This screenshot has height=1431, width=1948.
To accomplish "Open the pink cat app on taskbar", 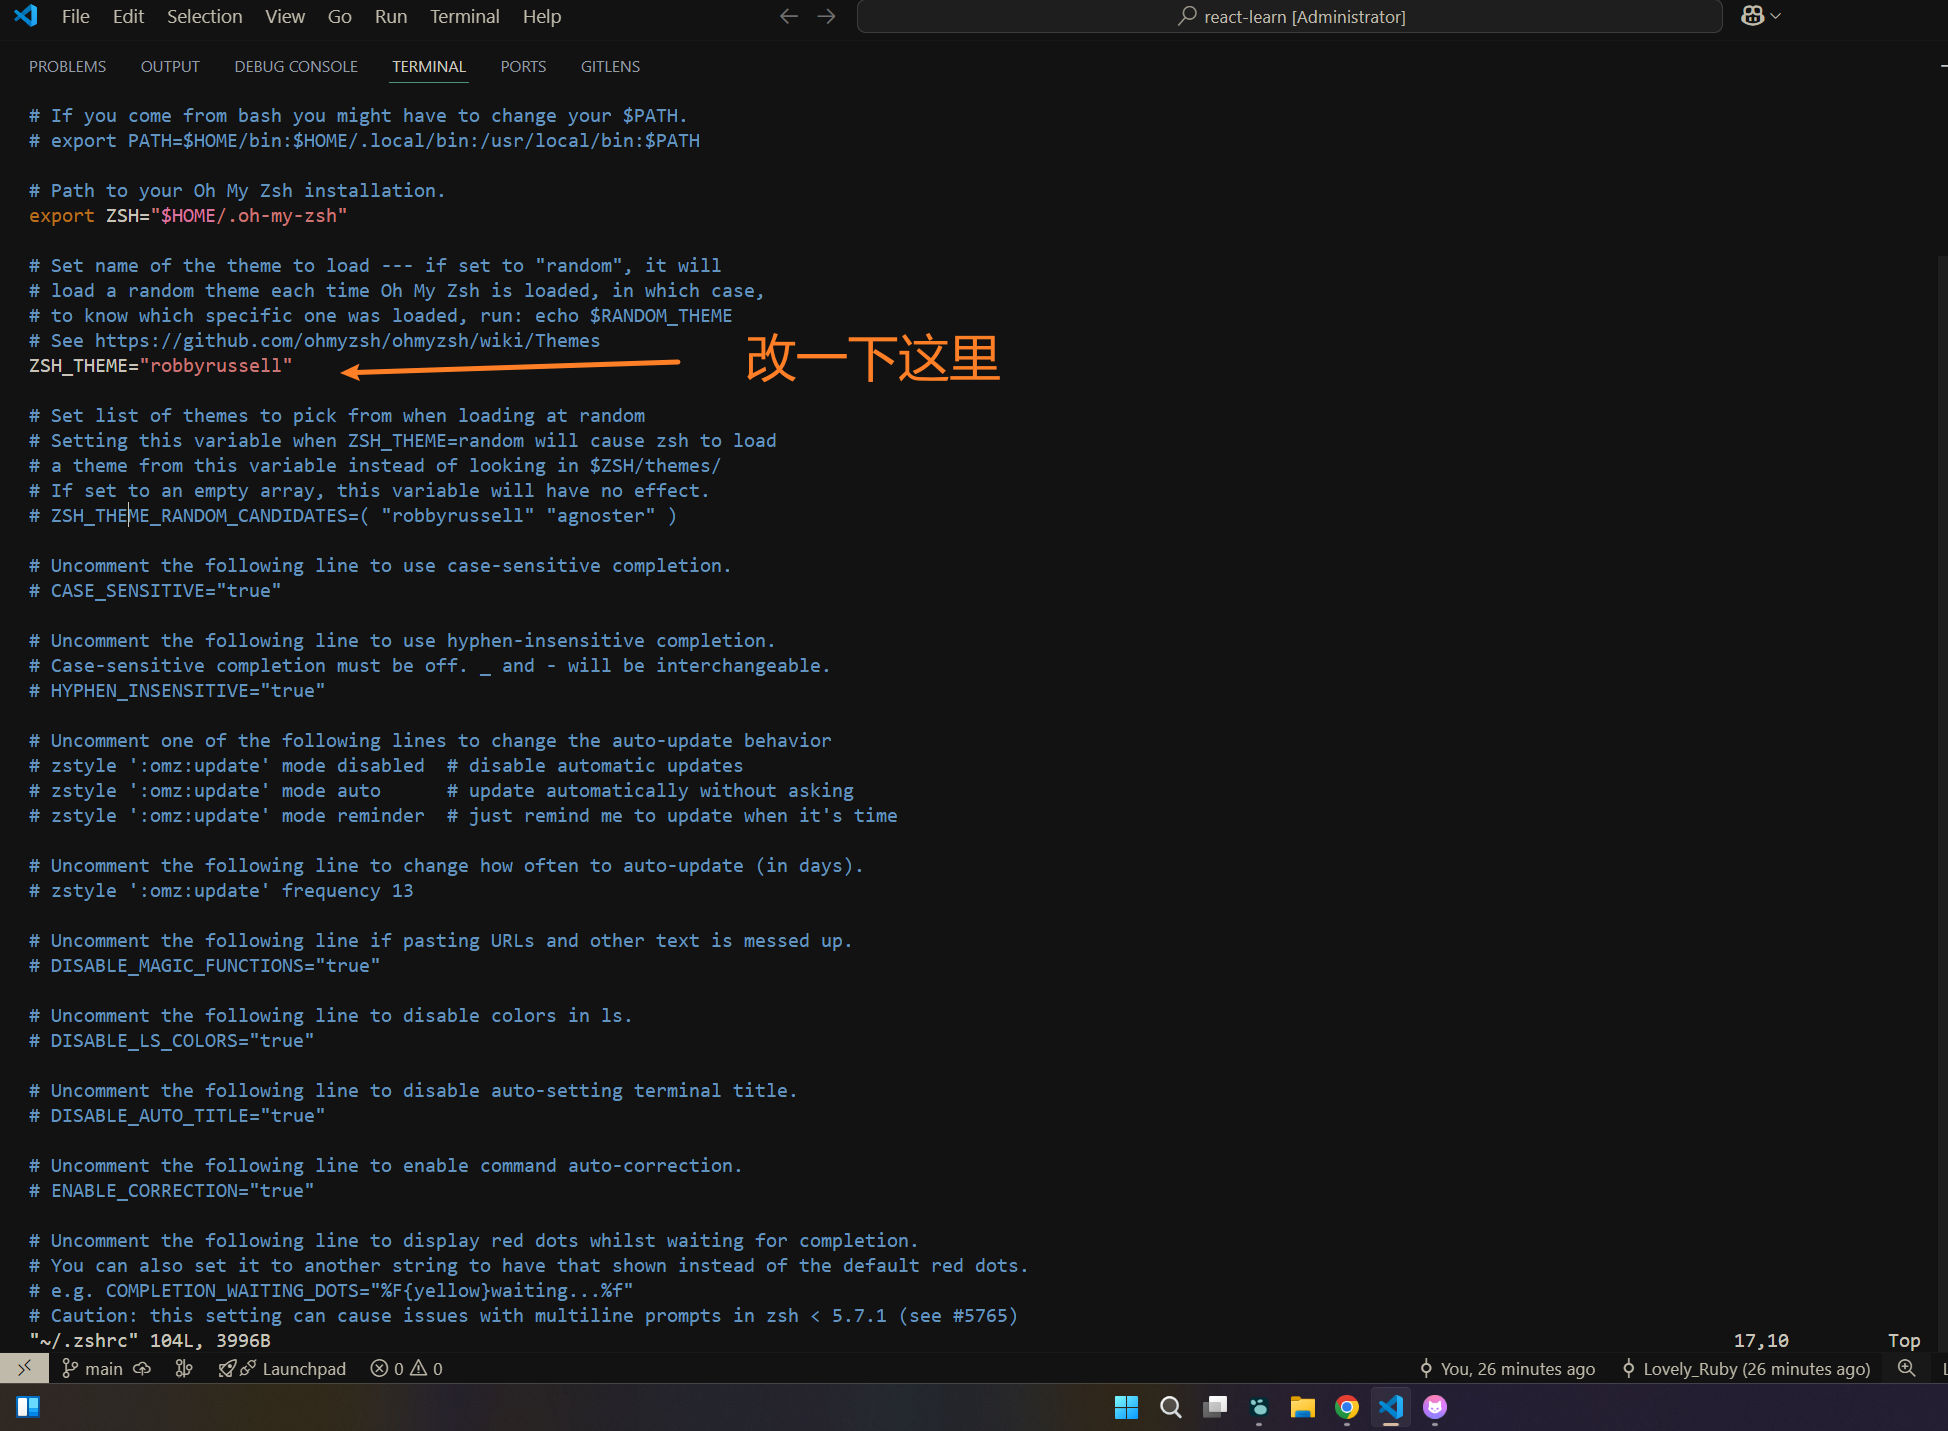I will pos(1435,1407).
